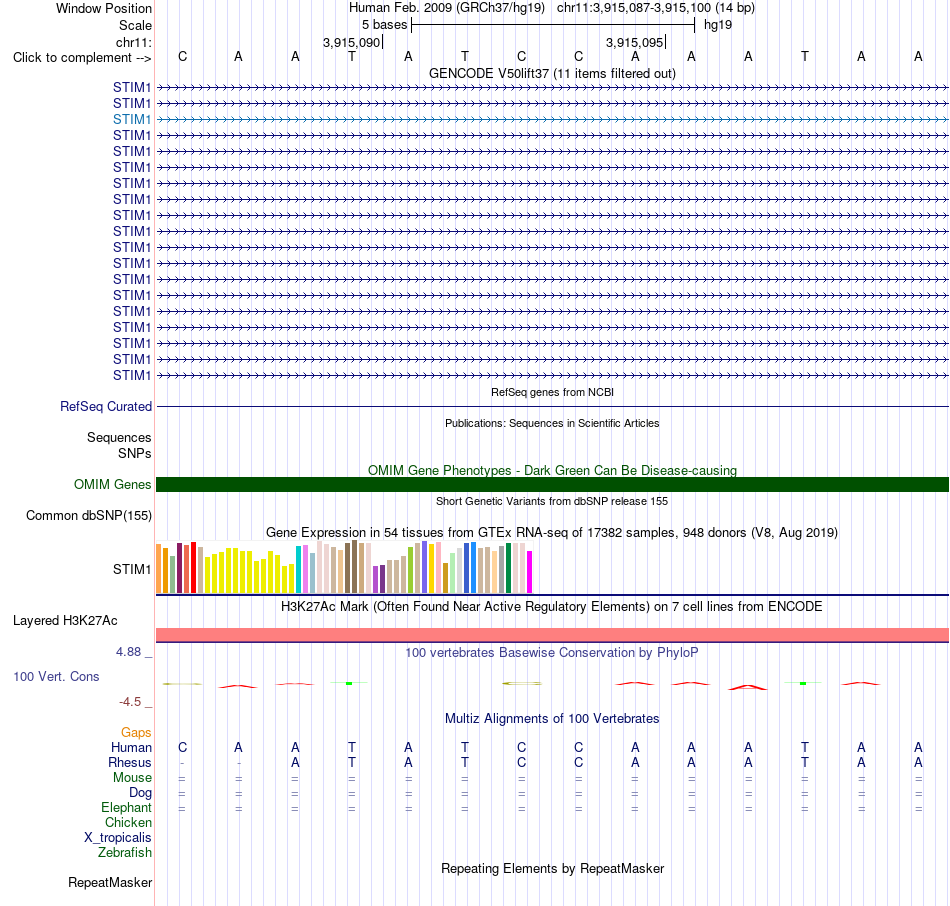Click the dark green OMIM gene bar
This screenshot has width=950, height=906.
pos(552,484)
